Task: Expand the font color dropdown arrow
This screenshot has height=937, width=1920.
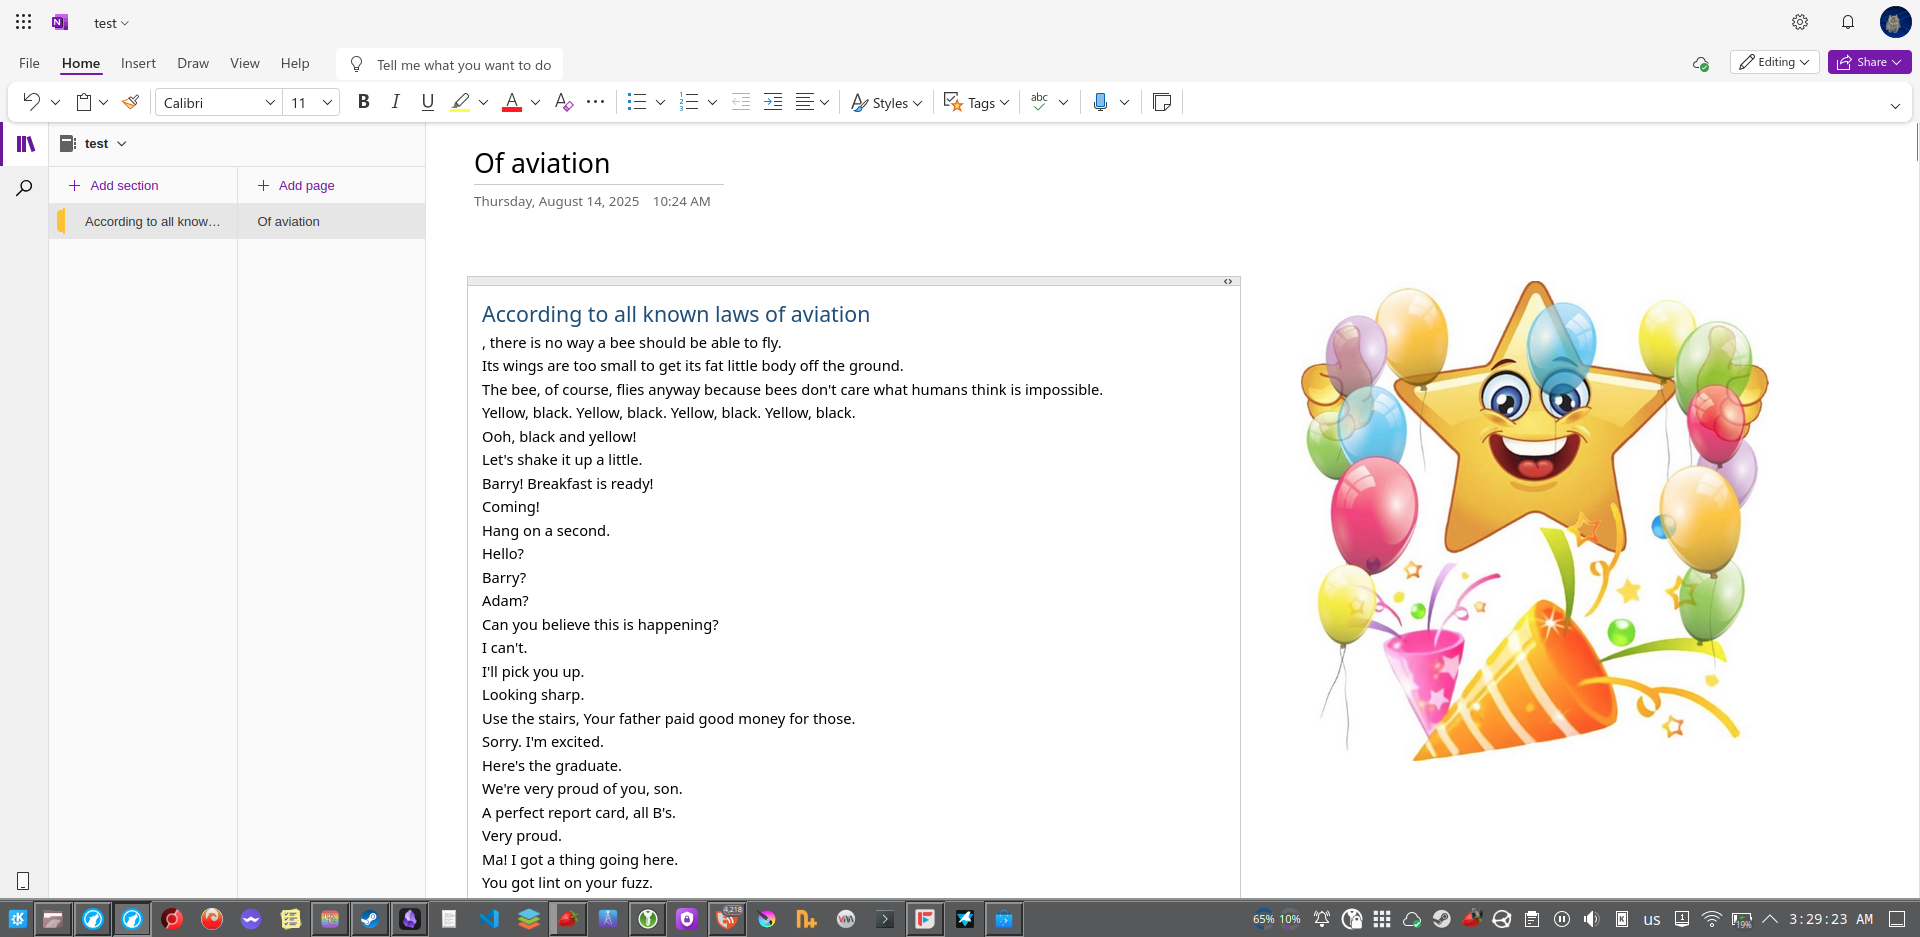Action: [536, 102]
